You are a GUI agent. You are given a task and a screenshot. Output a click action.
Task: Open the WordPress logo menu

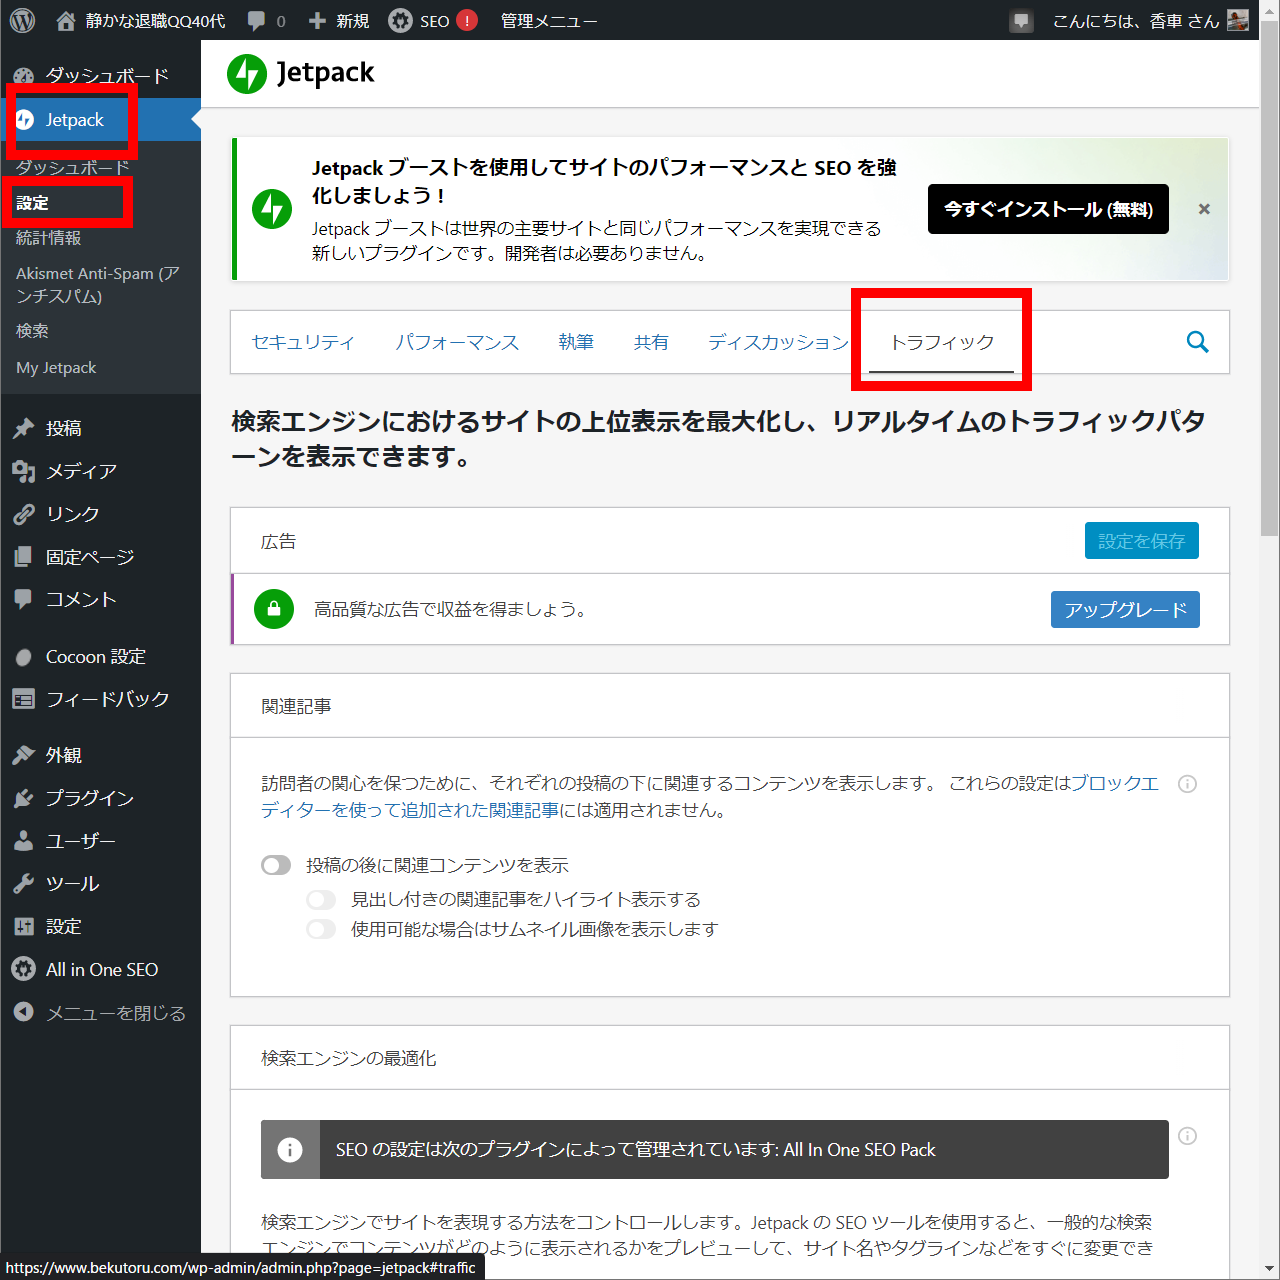pyautogui.click(x=22, y=20)
